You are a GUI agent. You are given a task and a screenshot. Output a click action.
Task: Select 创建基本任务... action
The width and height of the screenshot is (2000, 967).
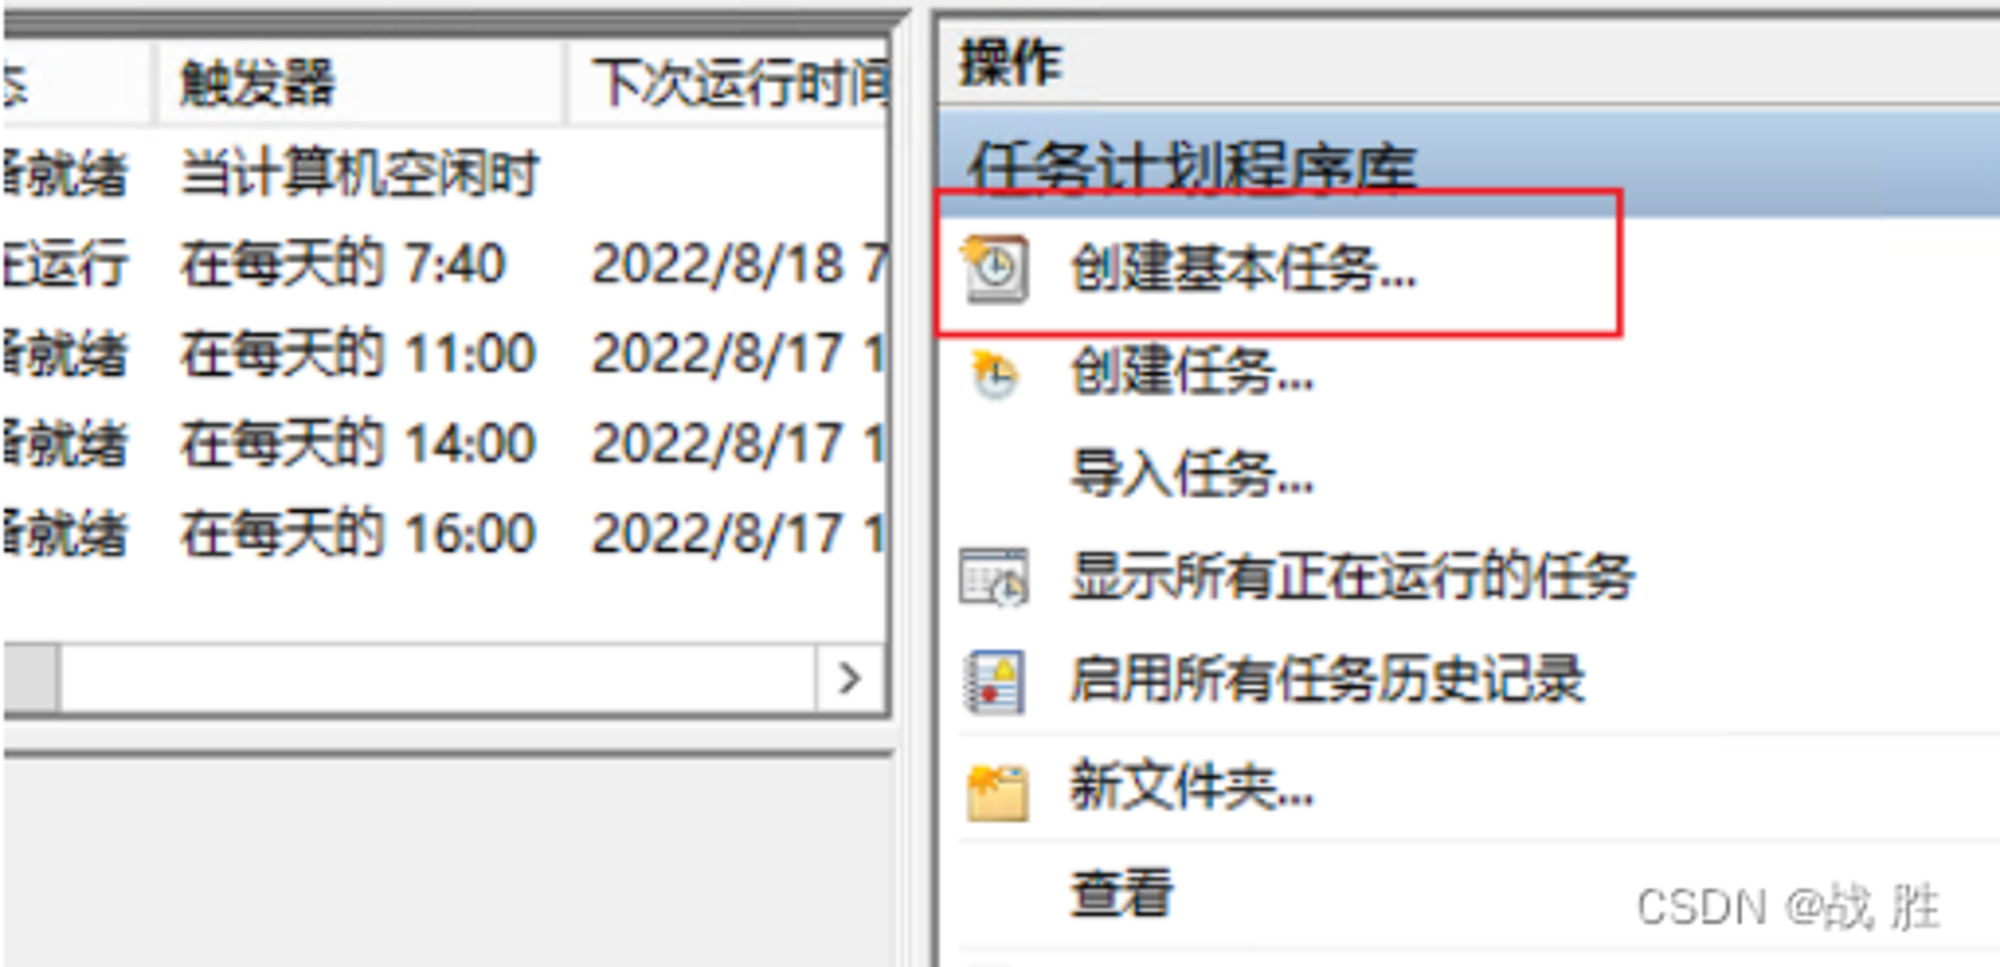pyautogui.click(x=1243, y=269)
